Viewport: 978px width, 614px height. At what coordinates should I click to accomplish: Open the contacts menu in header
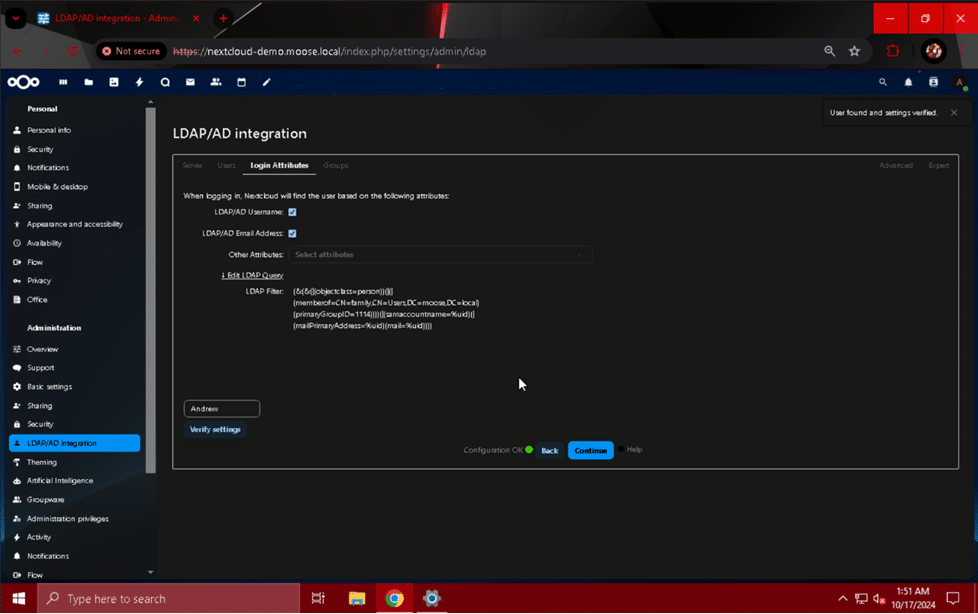[934, 82]
